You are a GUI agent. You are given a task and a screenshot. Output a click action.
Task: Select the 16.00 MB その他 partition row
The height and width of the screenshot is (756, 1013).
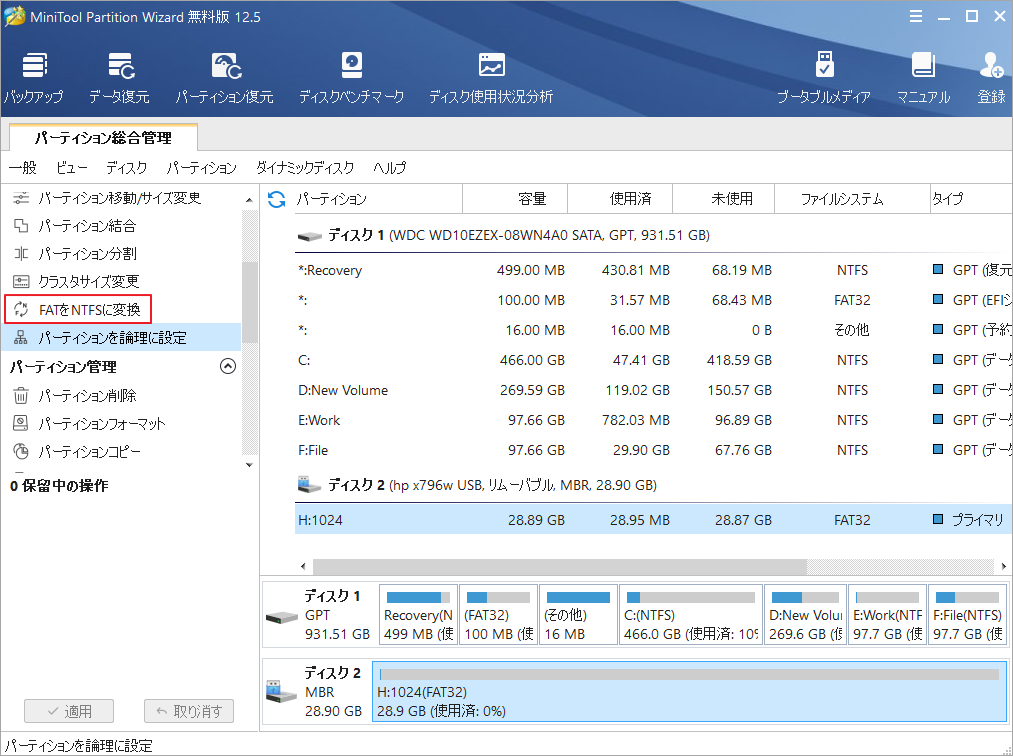click(x=653, y=330)
